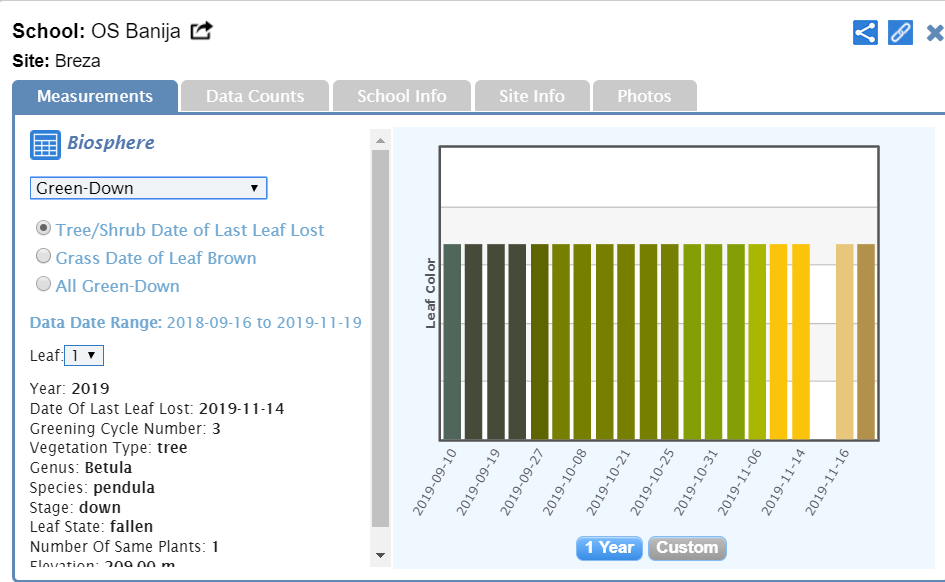945x582 pixels.
Task: Click the 1 Year range button
Action: tap(609, 548)
